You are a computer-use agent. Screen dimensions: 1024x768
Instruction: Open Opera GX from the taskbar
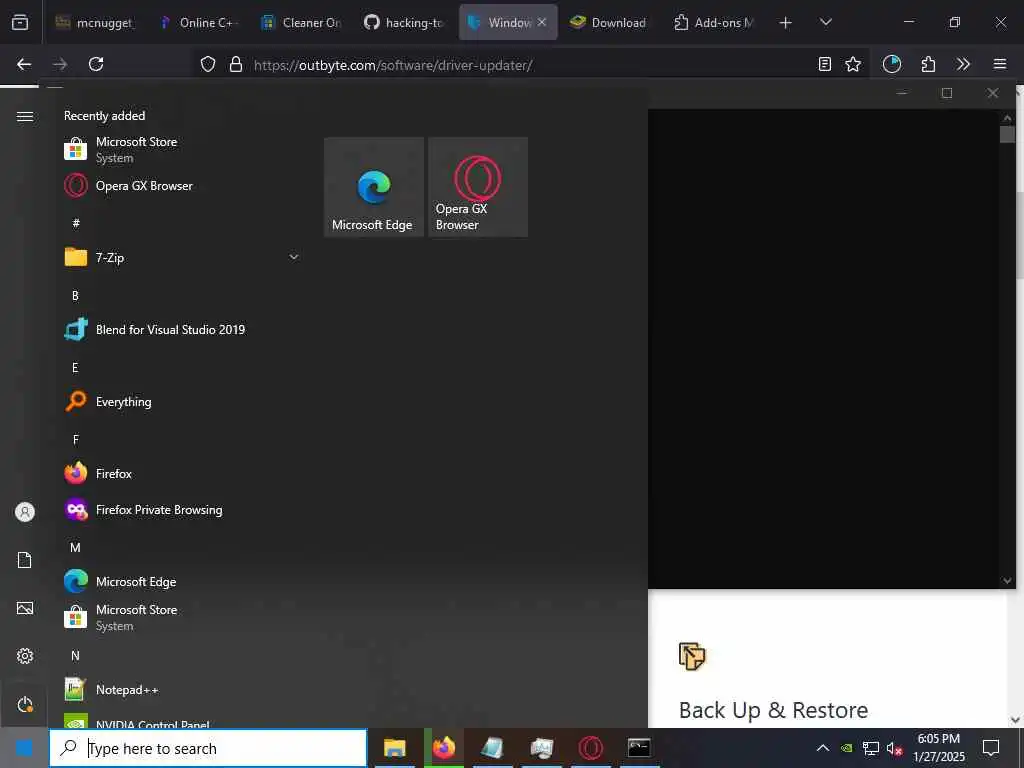[x=590, y=748]
